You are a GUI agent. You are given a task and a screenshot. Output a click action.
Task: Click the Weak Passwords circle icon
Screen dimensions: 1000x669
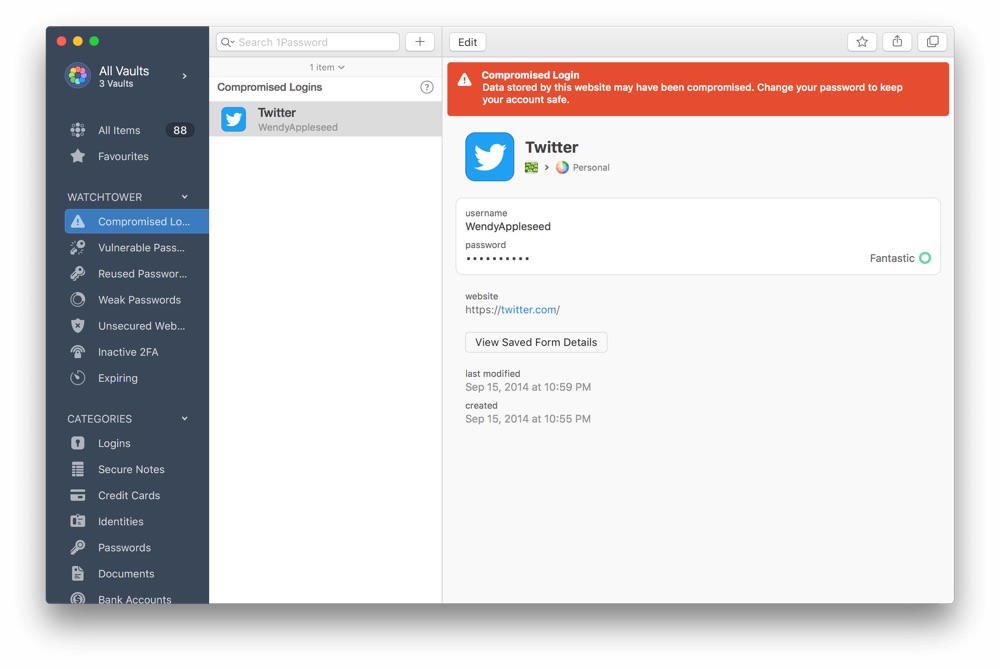tap(78, 300)
